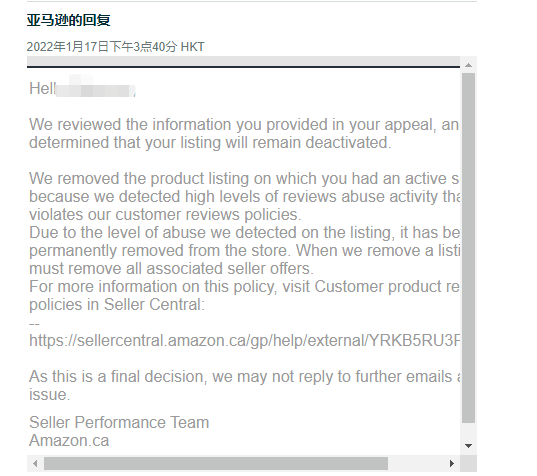
Task: Click the Seller Performance Team signature
Action: pyautogui.click(x=119, y=422)
